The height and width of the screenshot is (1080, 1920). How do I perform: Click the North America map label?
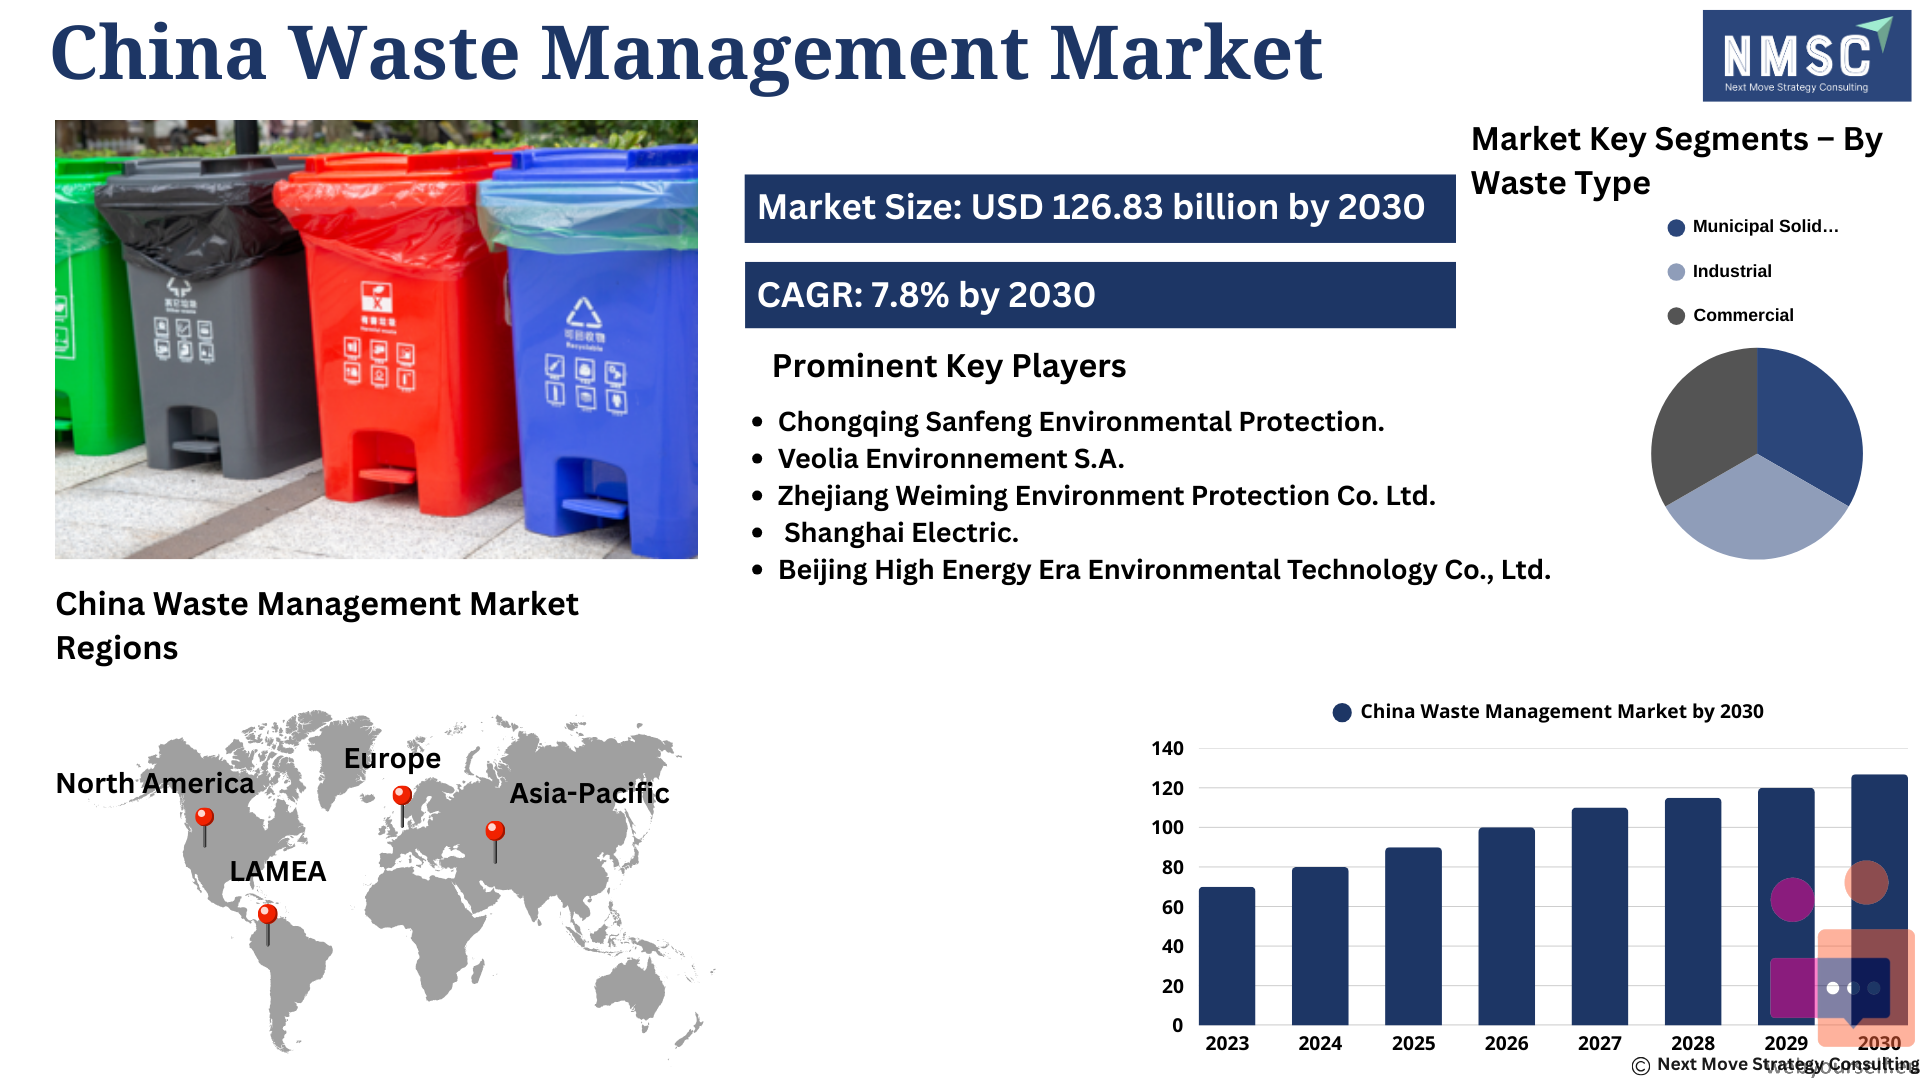tap(155, 783)
